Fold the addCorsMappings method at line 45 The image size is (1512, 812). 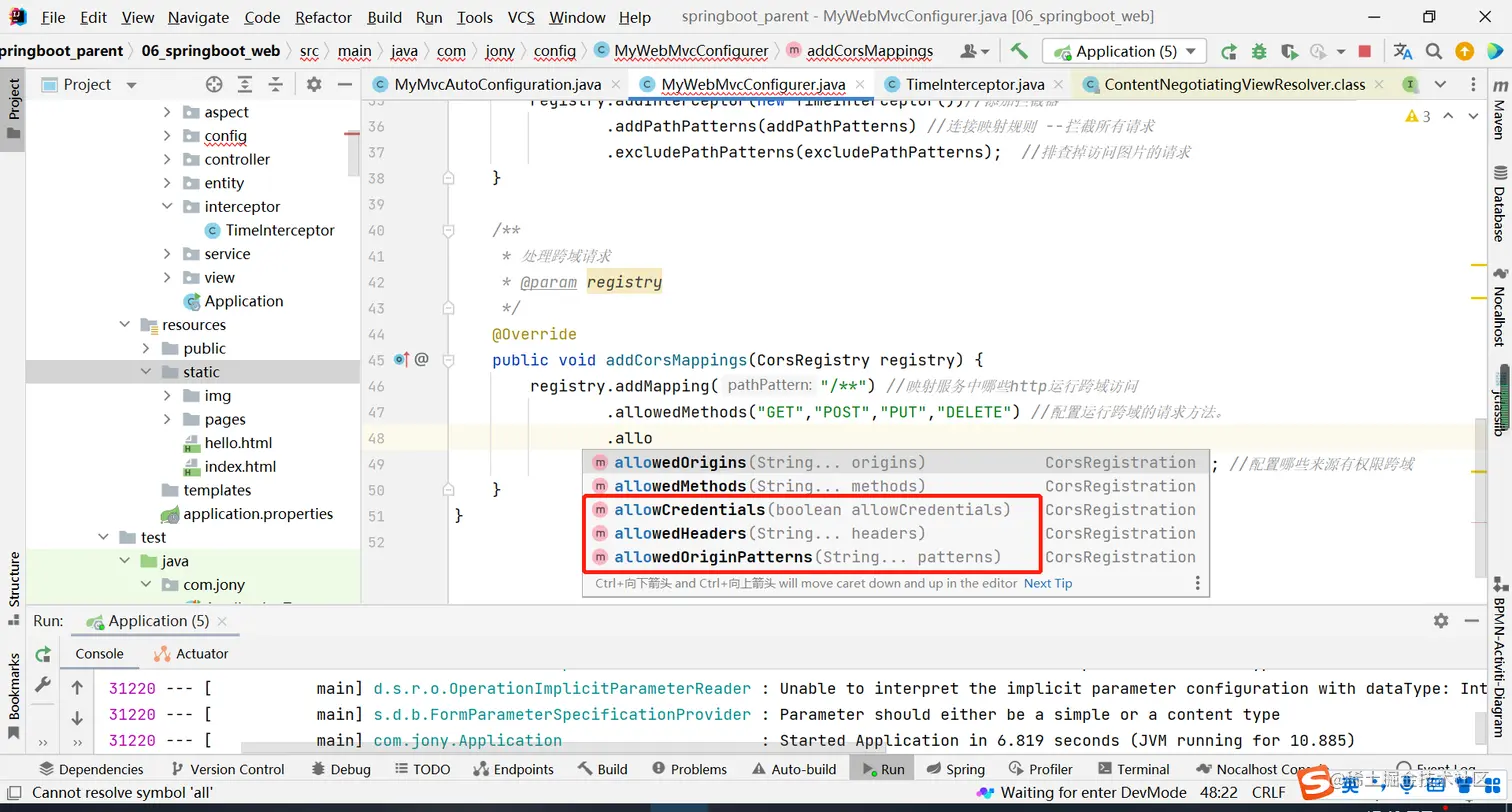449,360
